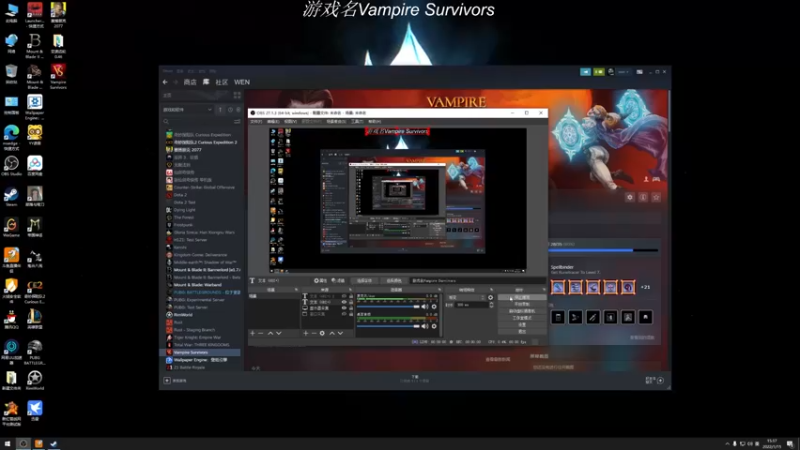Open Vampire Survivors manage gear icon in Steam
Image resolution: width=800 pixels, height=450 pixels.
click(x=630, y=197)
